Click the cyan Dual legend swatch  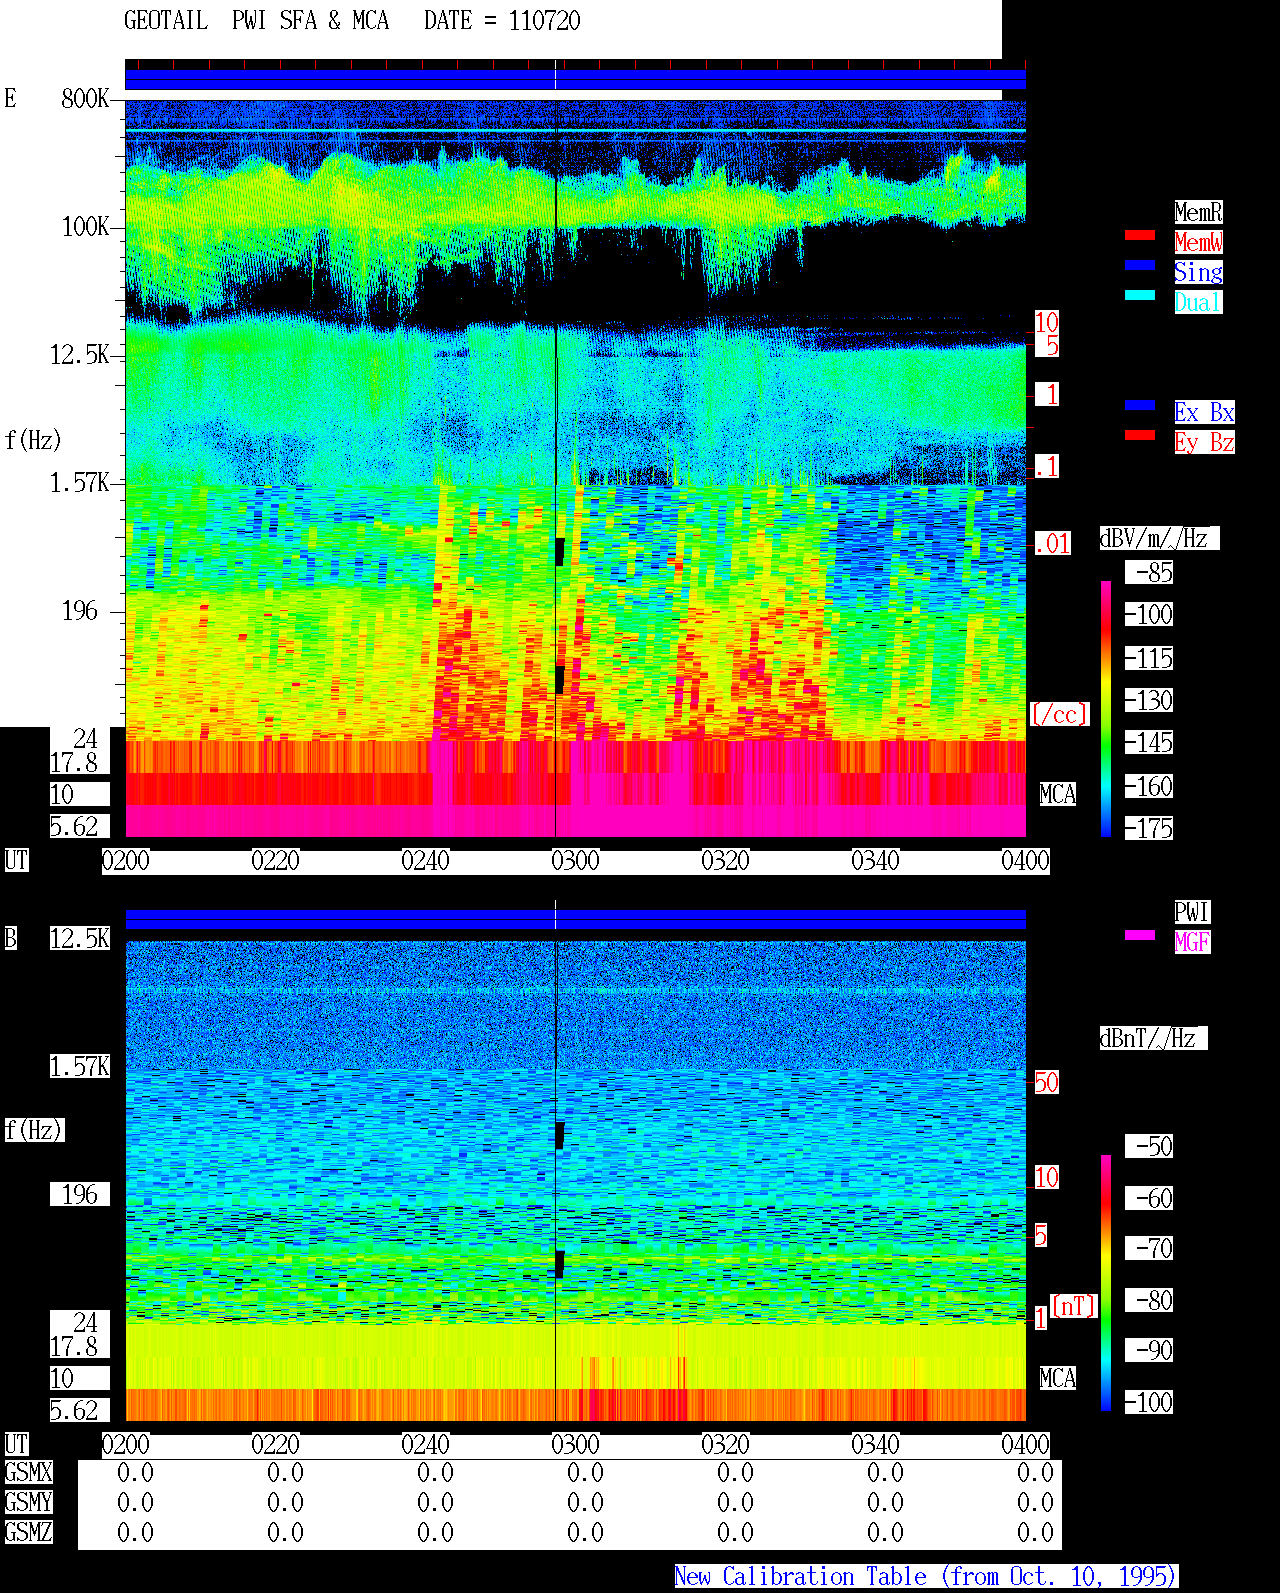pyautogui.click(x=1140, y=295)
